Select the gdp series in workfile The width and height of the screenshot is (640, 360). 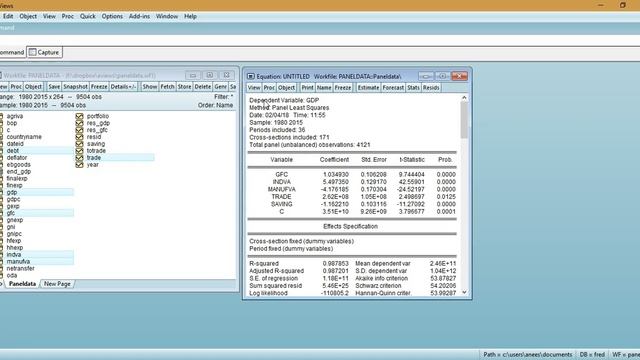click(x=12, y=192)
